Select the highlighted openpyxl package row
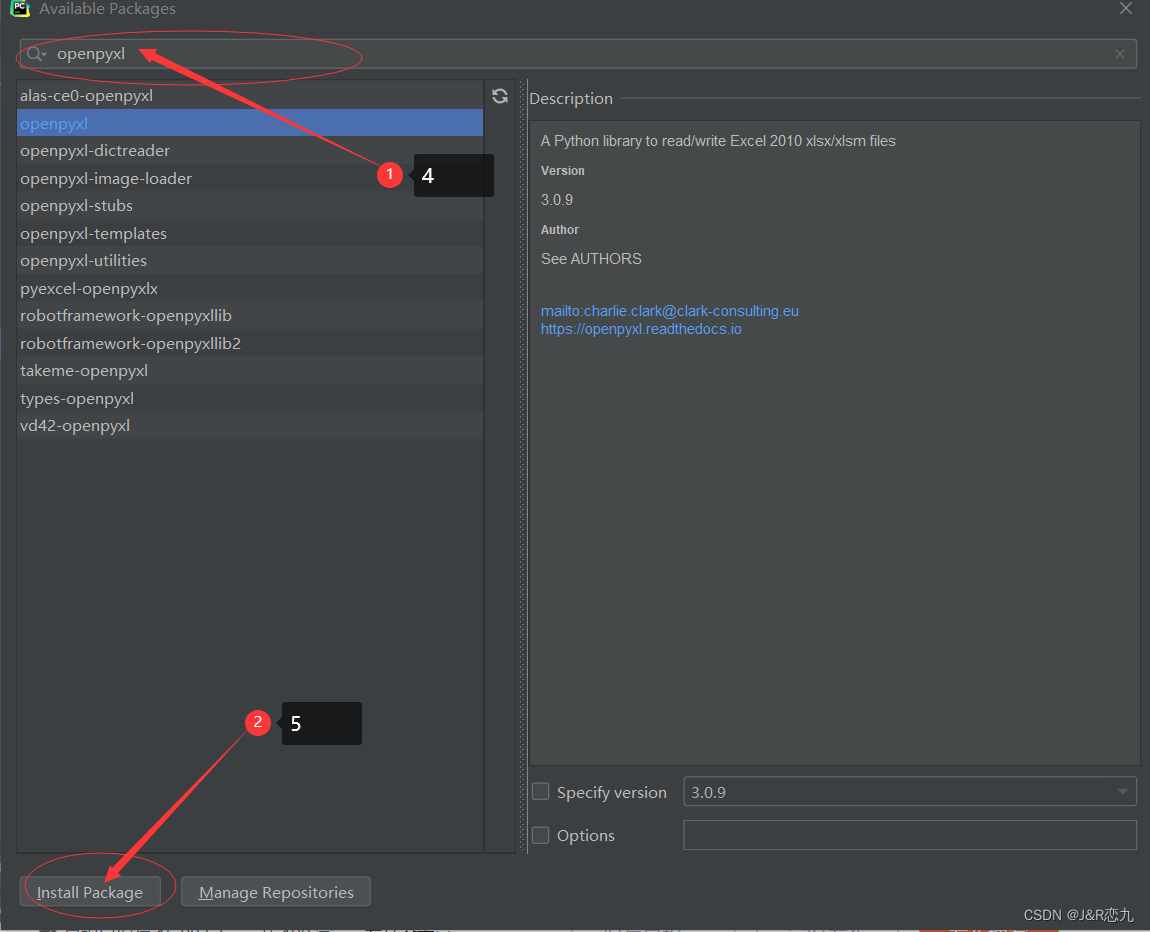Screen dimensions: 1150x932 (x=250, y=123)
